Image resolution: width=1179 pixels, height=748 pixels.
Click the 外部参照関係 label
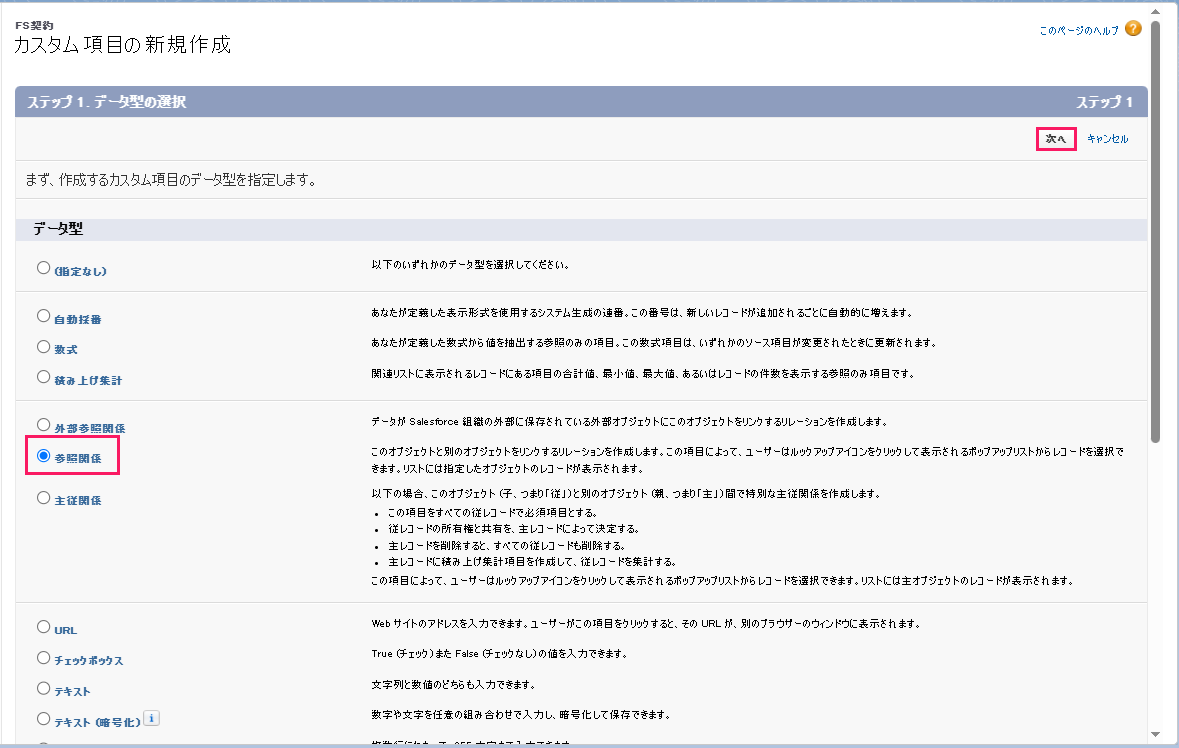click(89, 429)
